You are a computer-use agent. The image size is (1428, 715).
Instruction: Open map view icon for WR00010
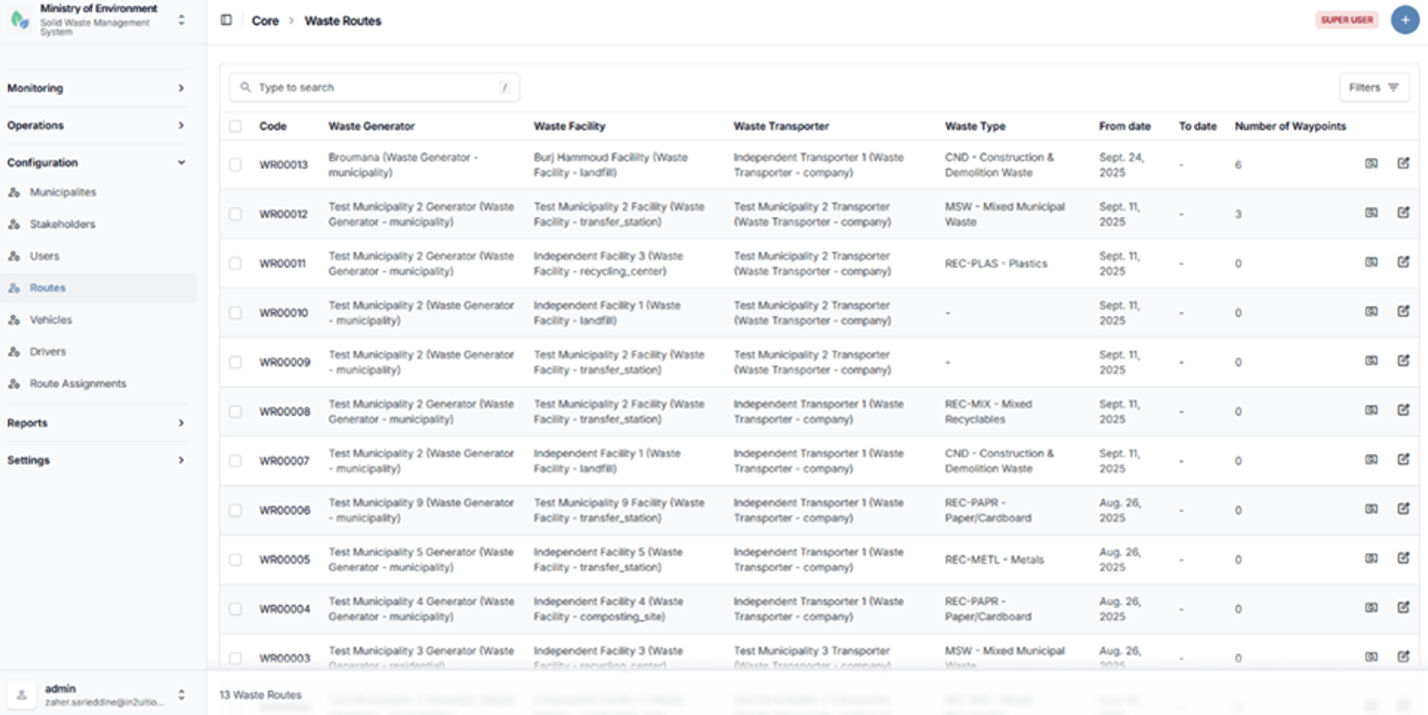(1372, 311)
